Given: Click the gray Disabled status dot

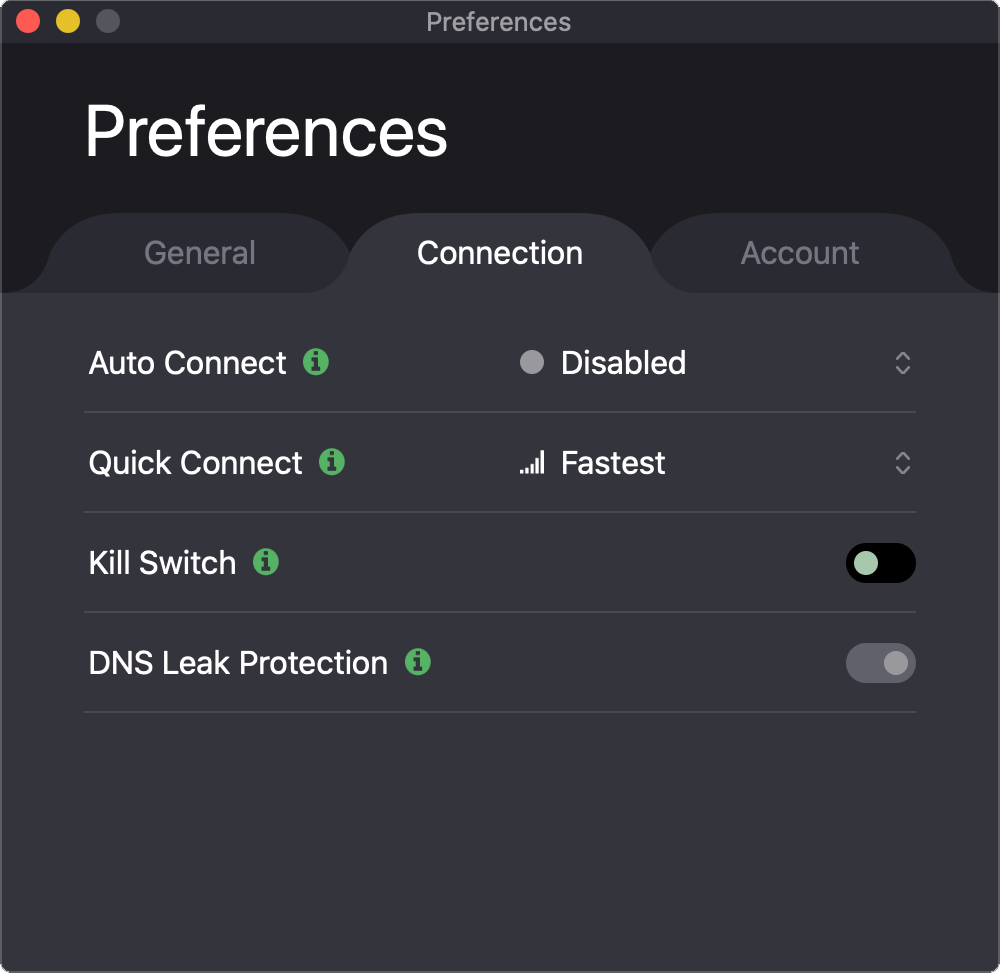Looking at the screenshot, I should click(x=532, y=362).
